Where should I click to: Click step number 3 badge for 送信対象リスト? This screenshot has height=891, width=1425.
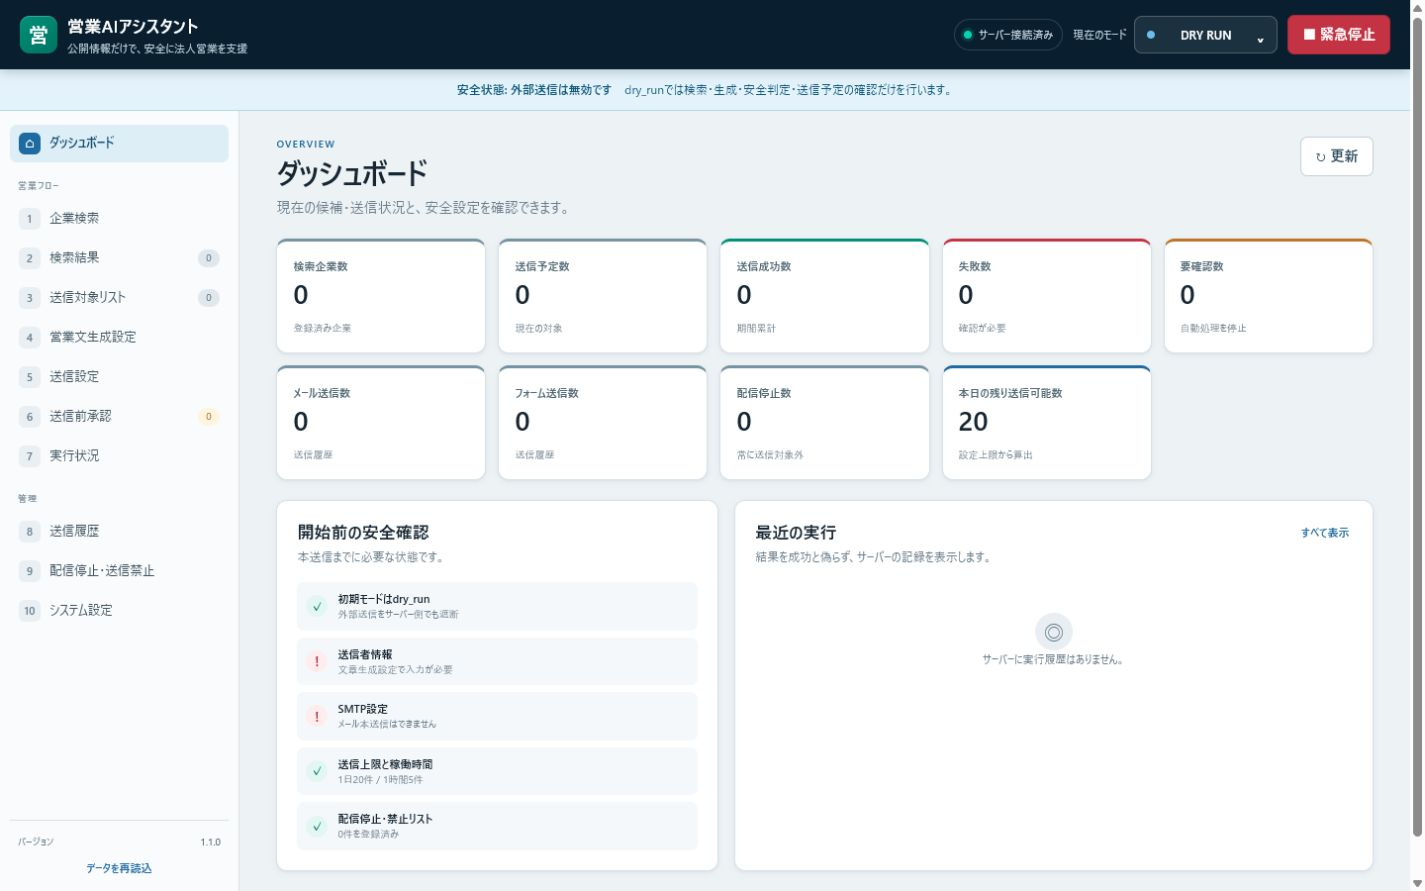pos(29,298)
